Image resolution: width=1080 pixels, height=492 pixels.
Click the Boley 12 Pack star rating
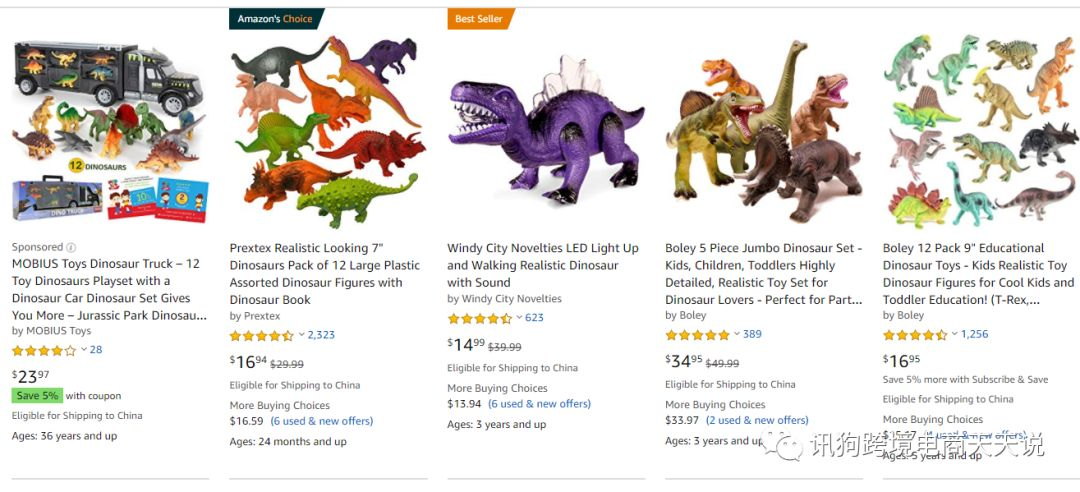coord(914,335)
